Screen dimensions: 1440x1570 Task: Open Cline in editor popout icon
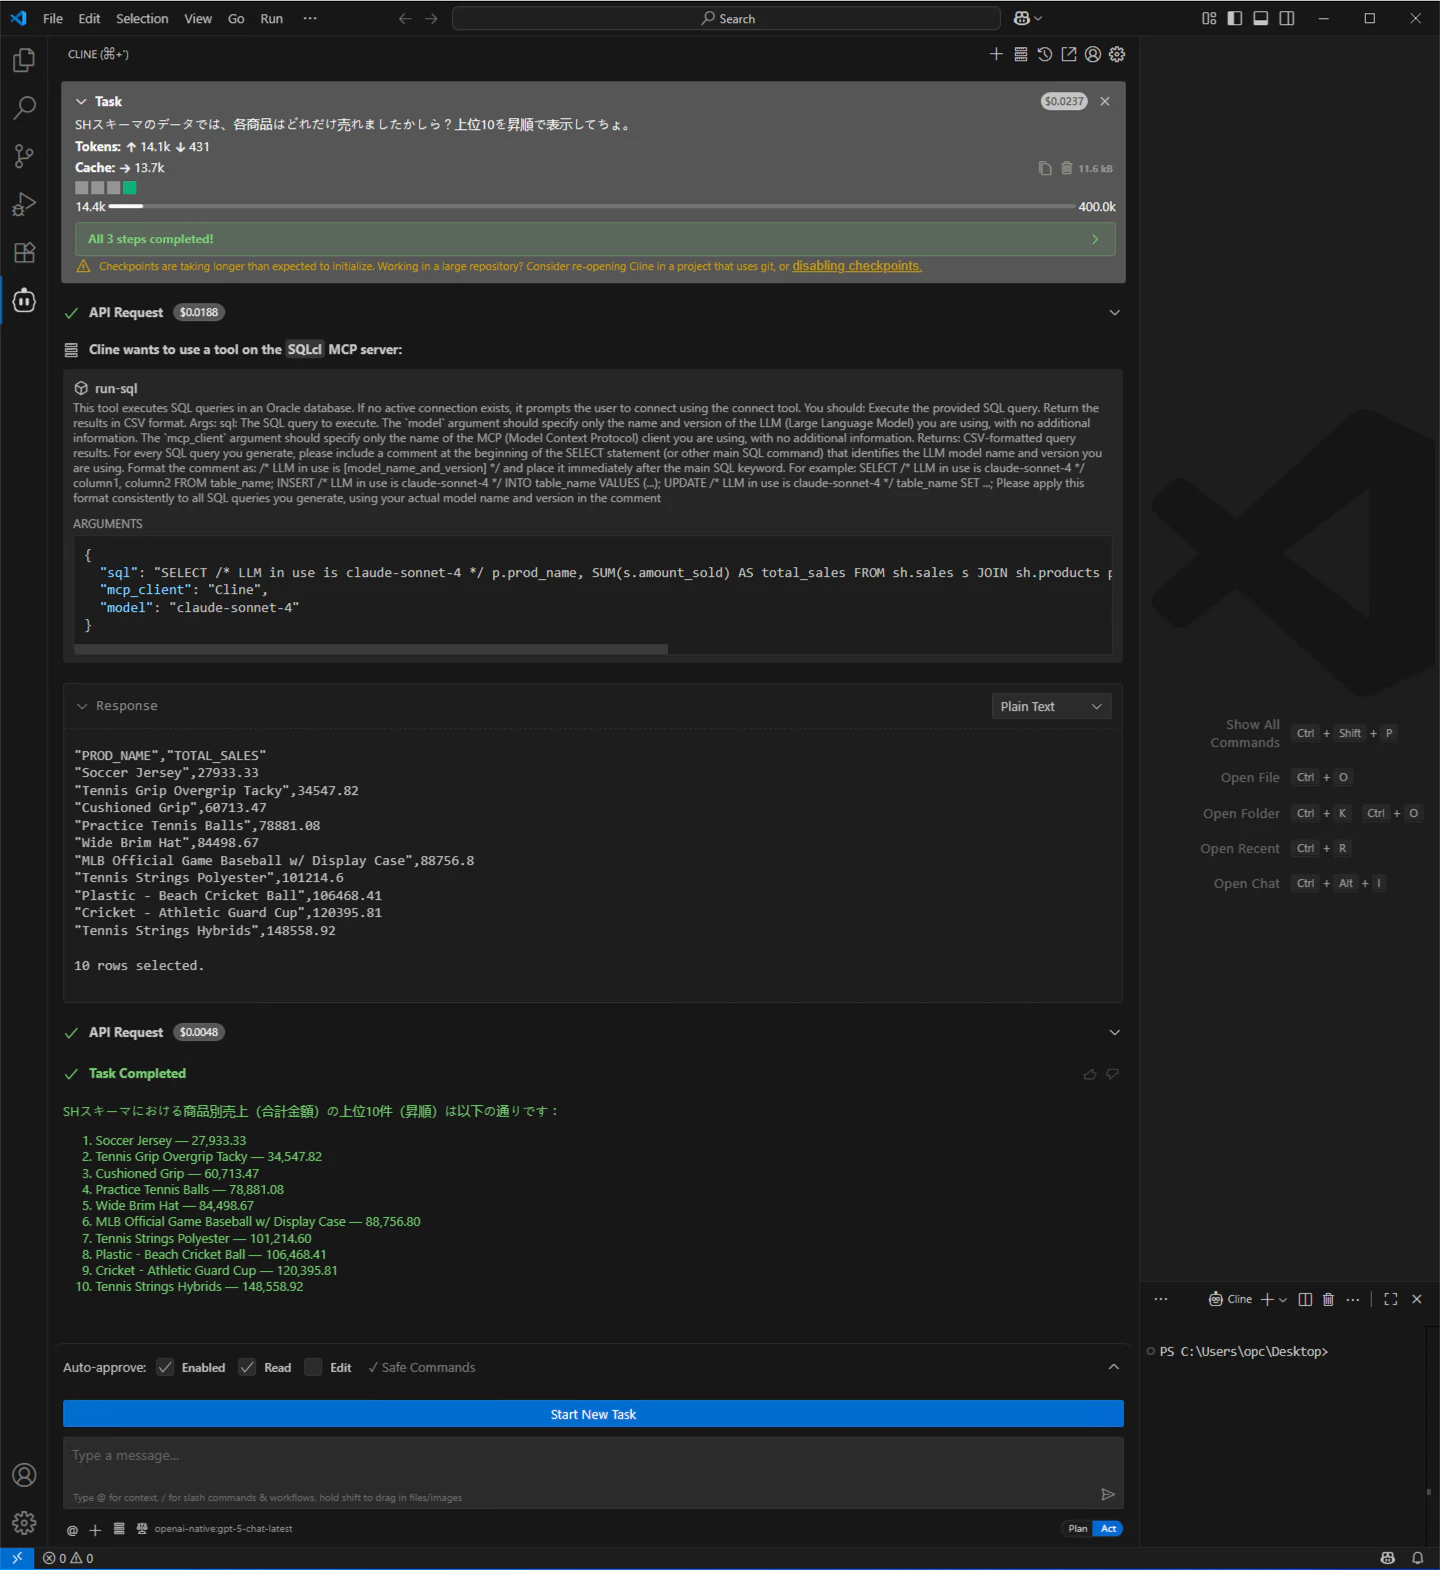(x=1069, y=54)
